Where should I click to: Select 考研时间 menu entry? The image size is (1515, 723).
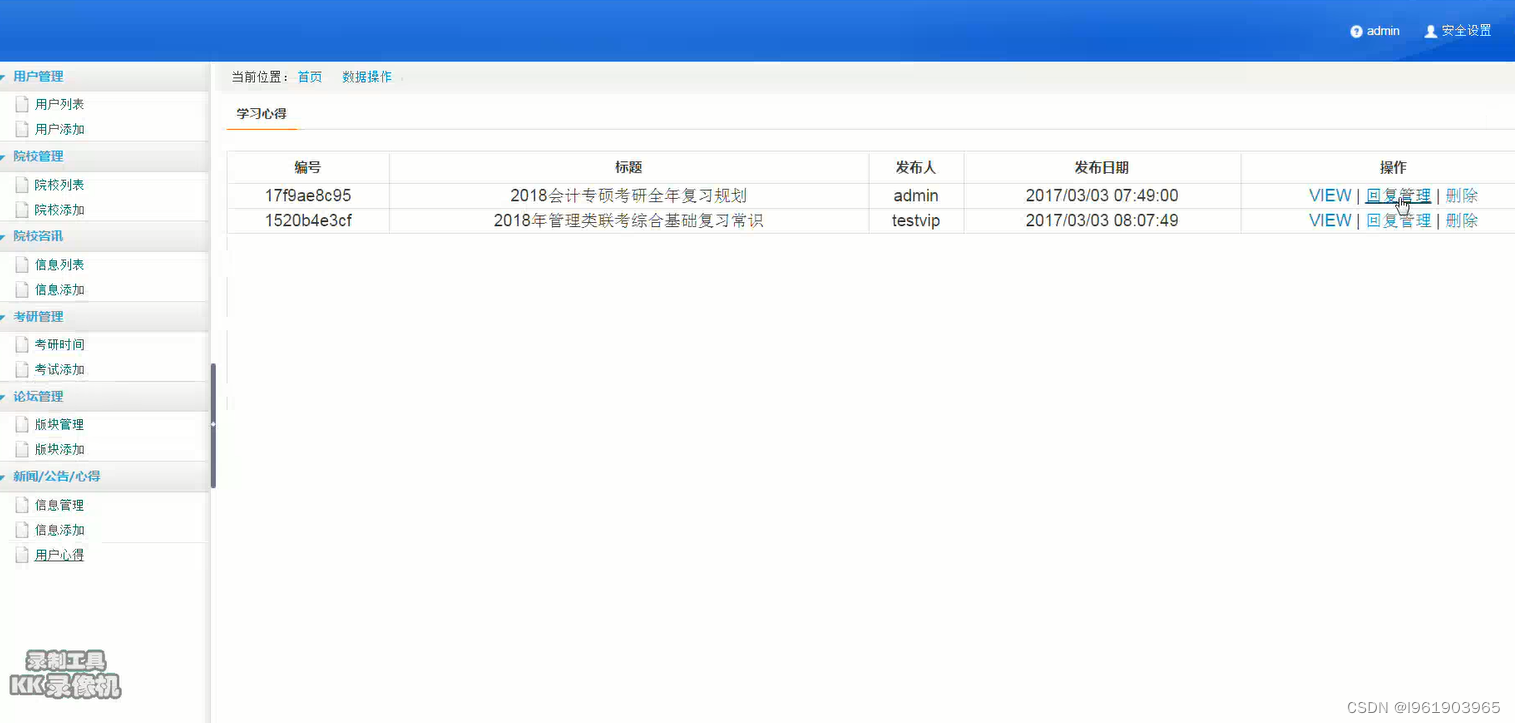point(59,344)
